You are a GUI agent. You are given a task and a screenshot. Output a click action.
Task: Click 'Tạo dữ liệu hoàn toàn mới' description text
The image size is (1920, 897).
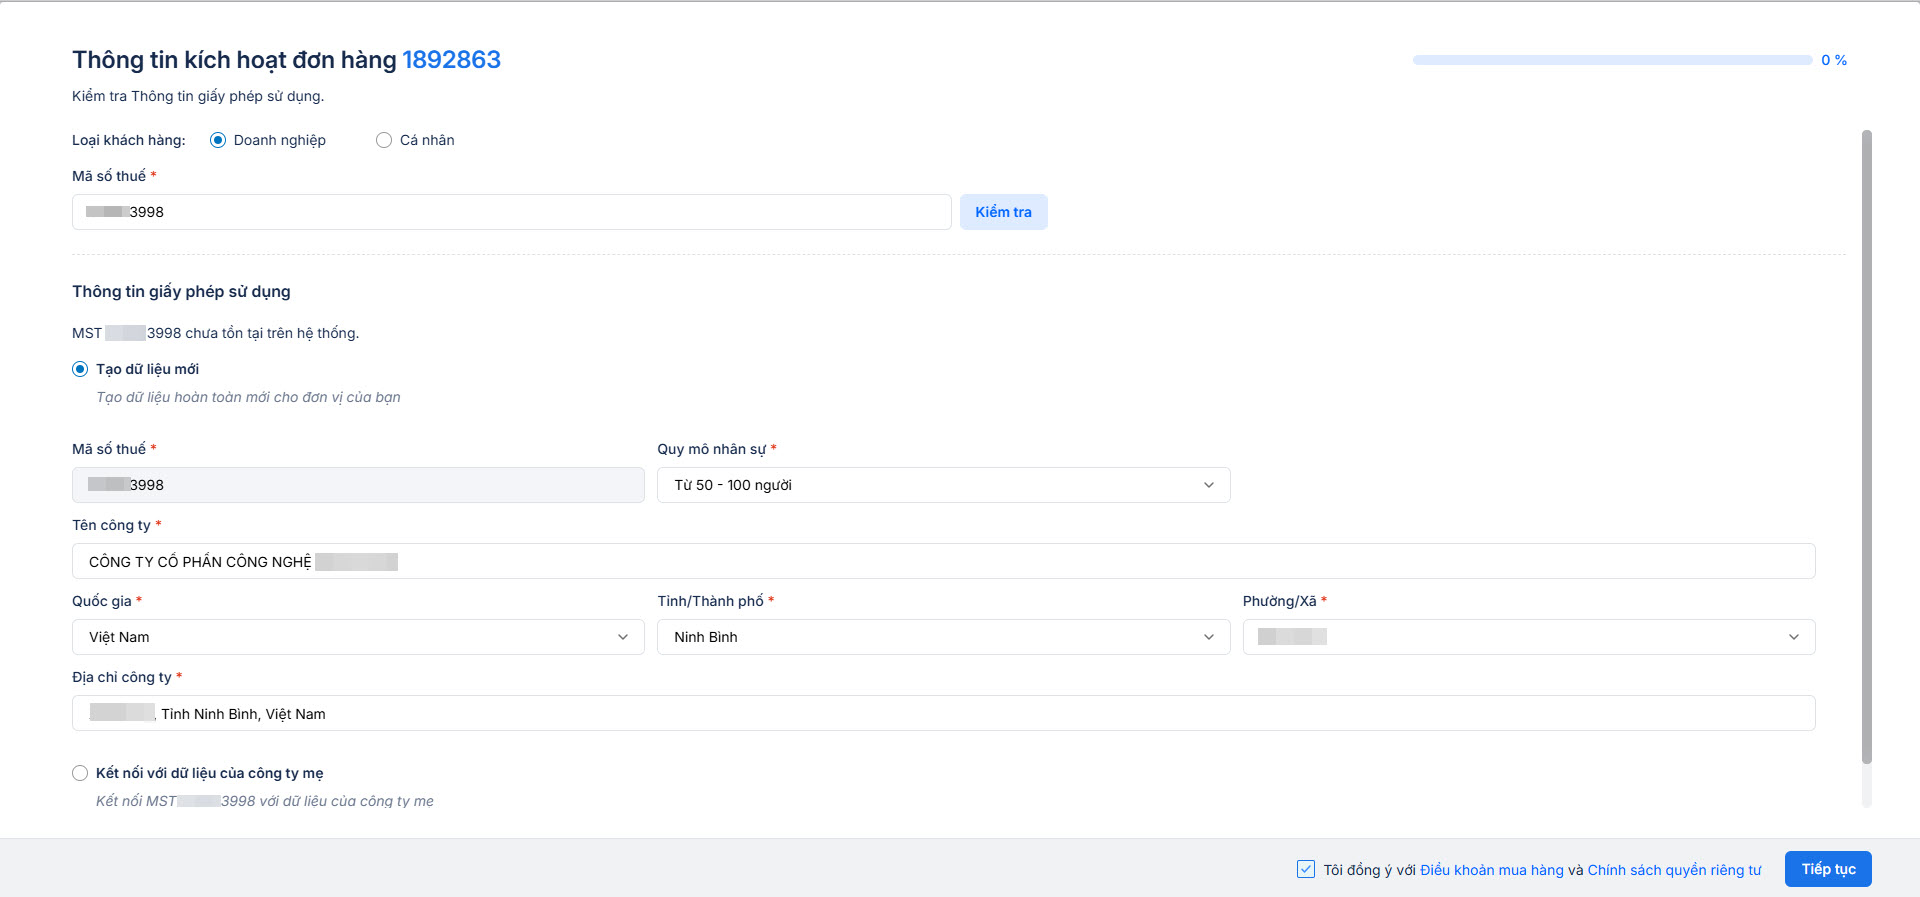248,397
